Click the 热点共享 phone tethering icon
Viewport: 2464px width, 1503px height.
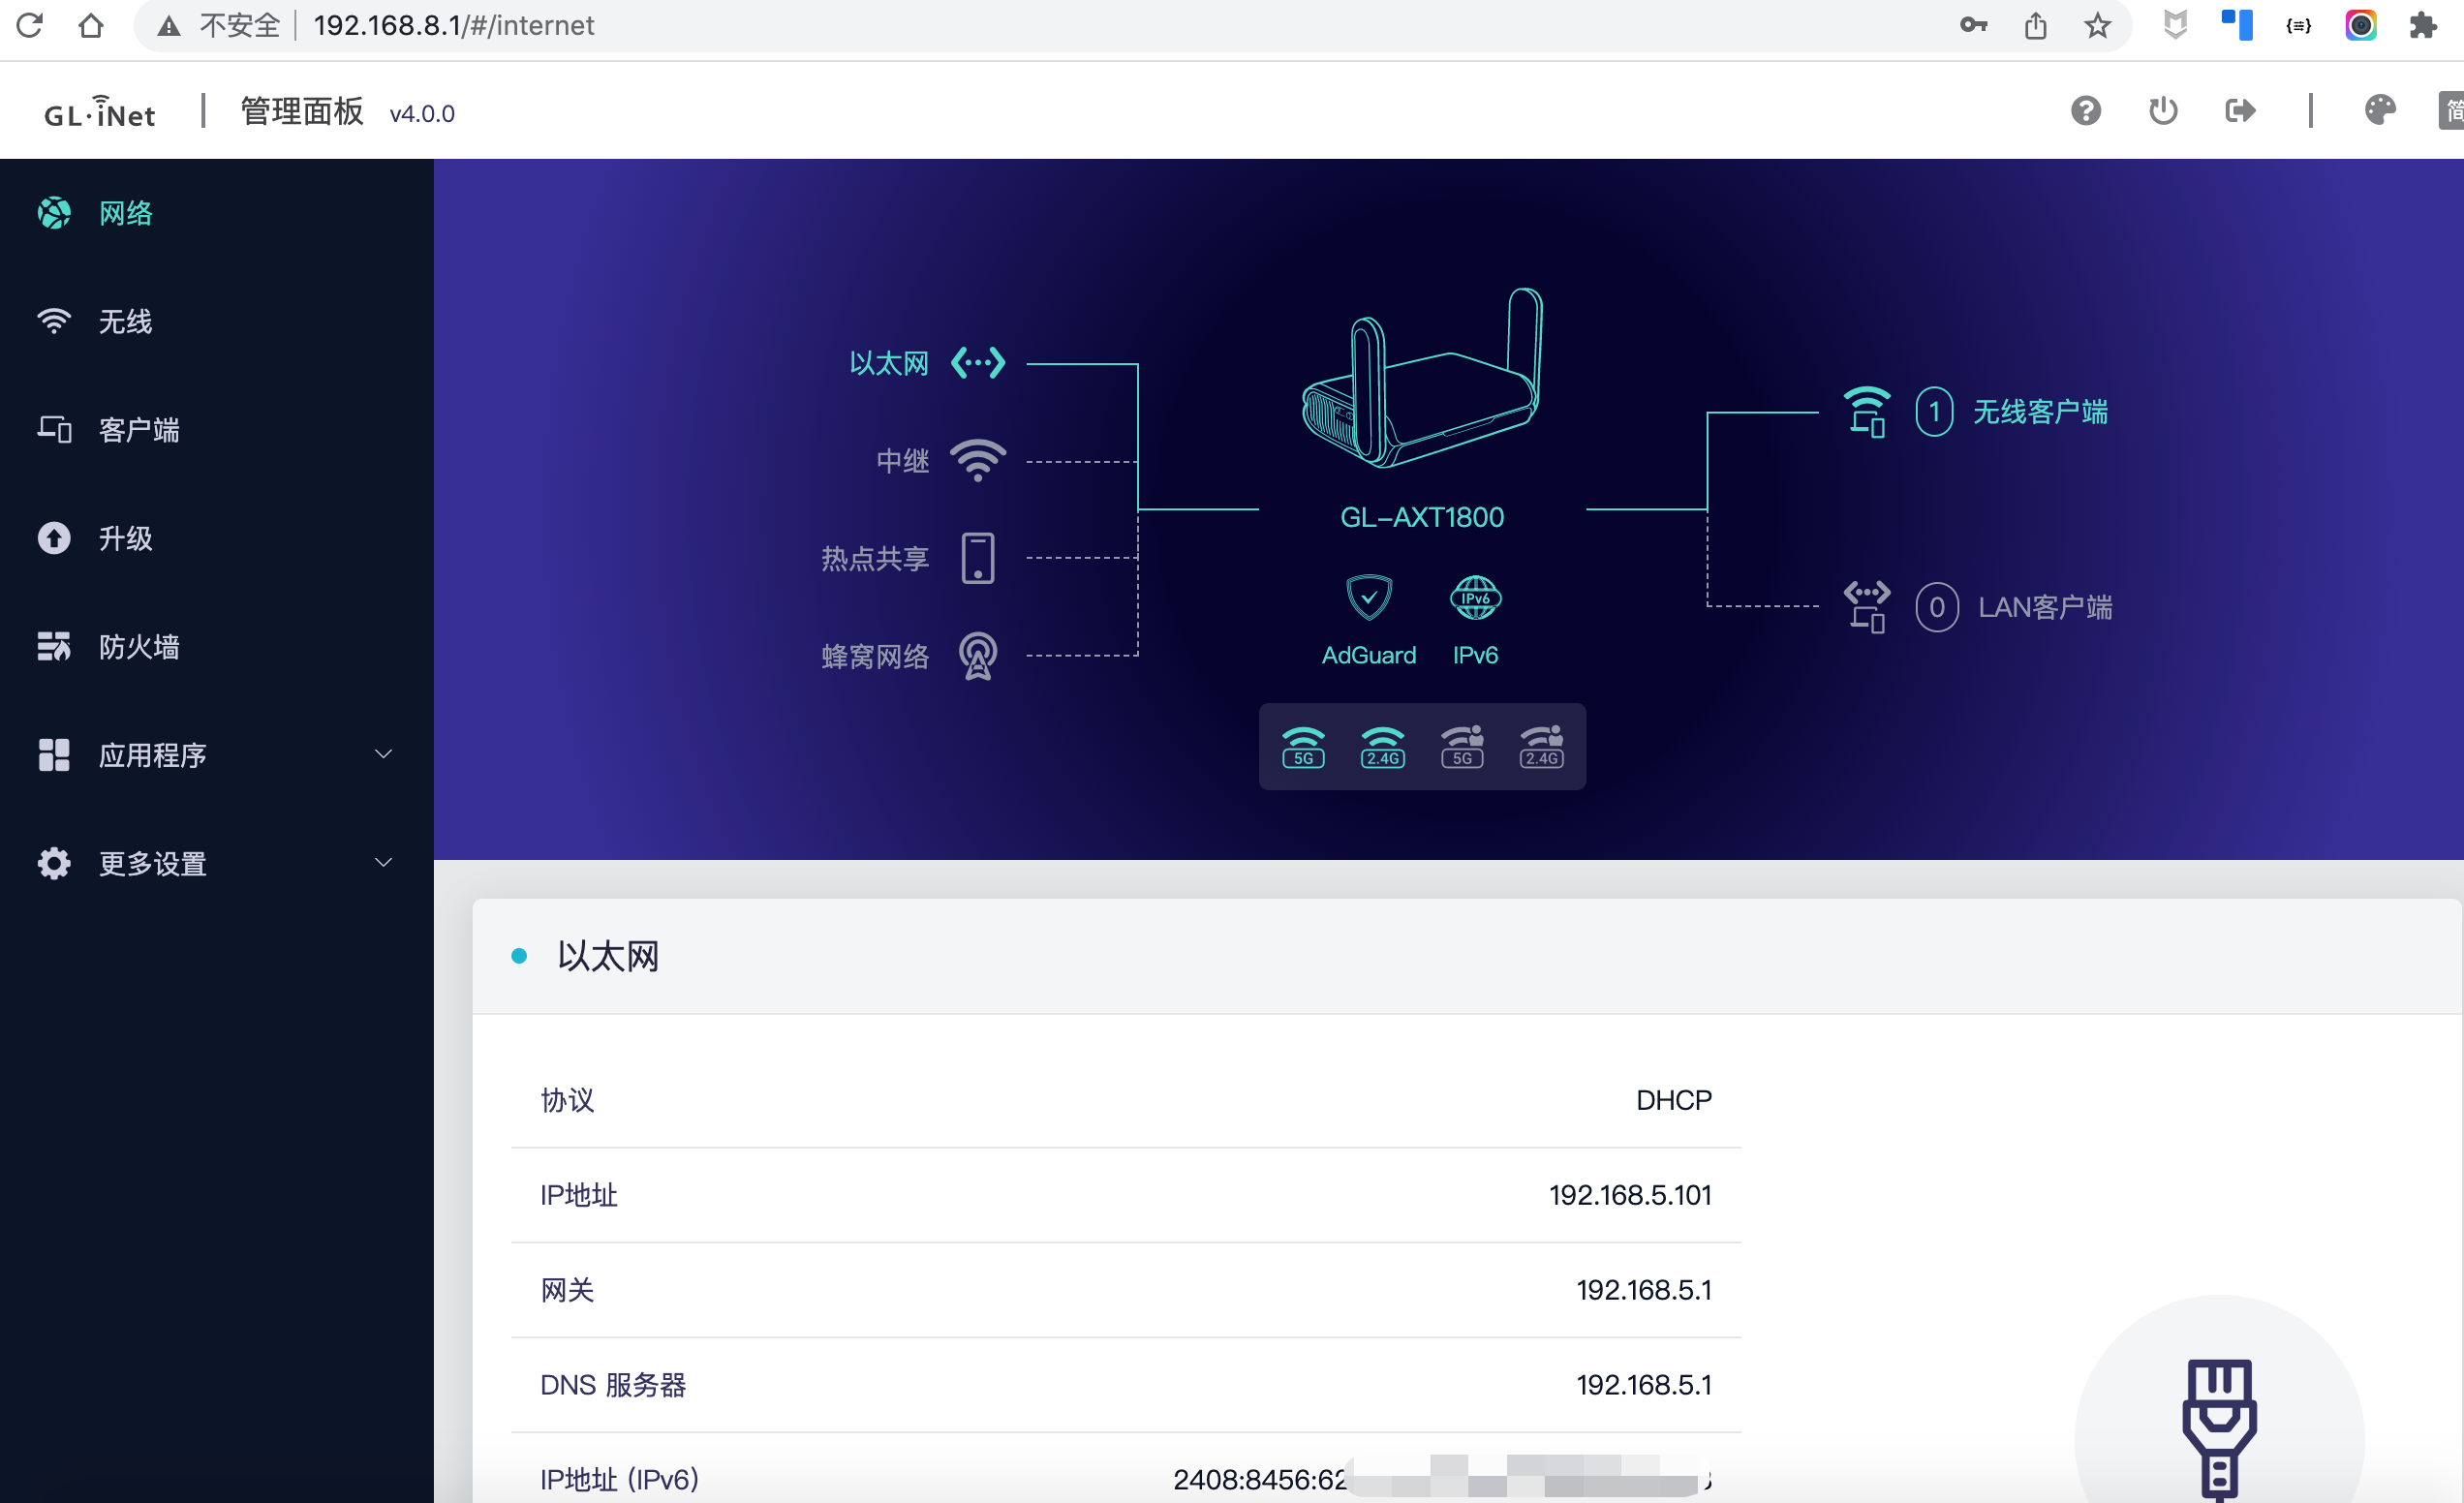pyautogui.click(x=978, y=558)
